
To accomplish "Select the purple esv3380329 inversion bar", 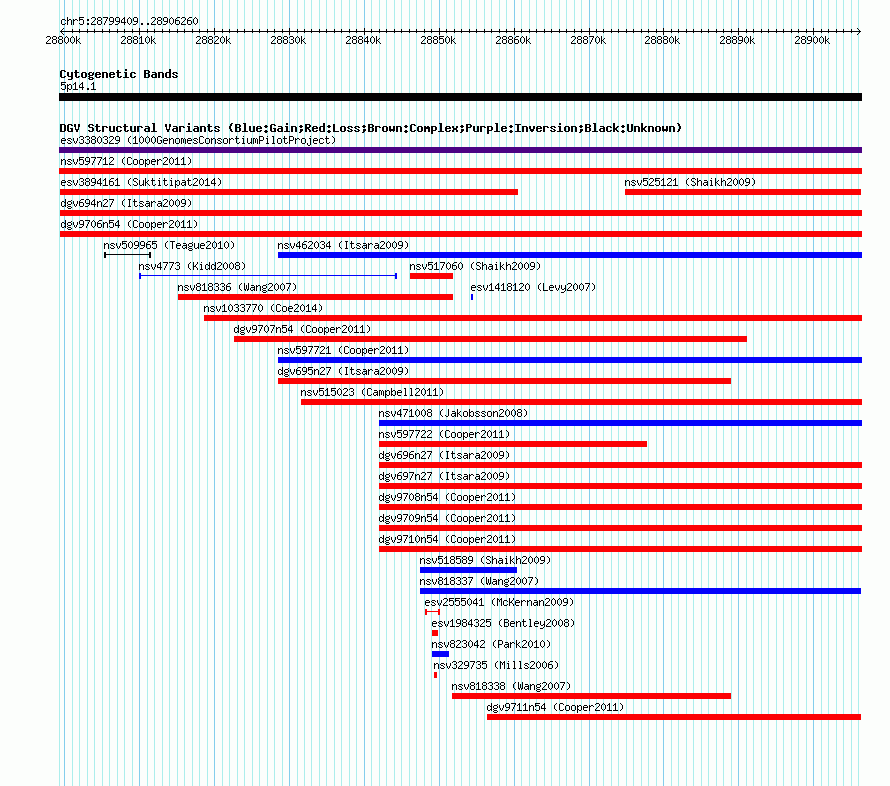I will click(460, 150).
